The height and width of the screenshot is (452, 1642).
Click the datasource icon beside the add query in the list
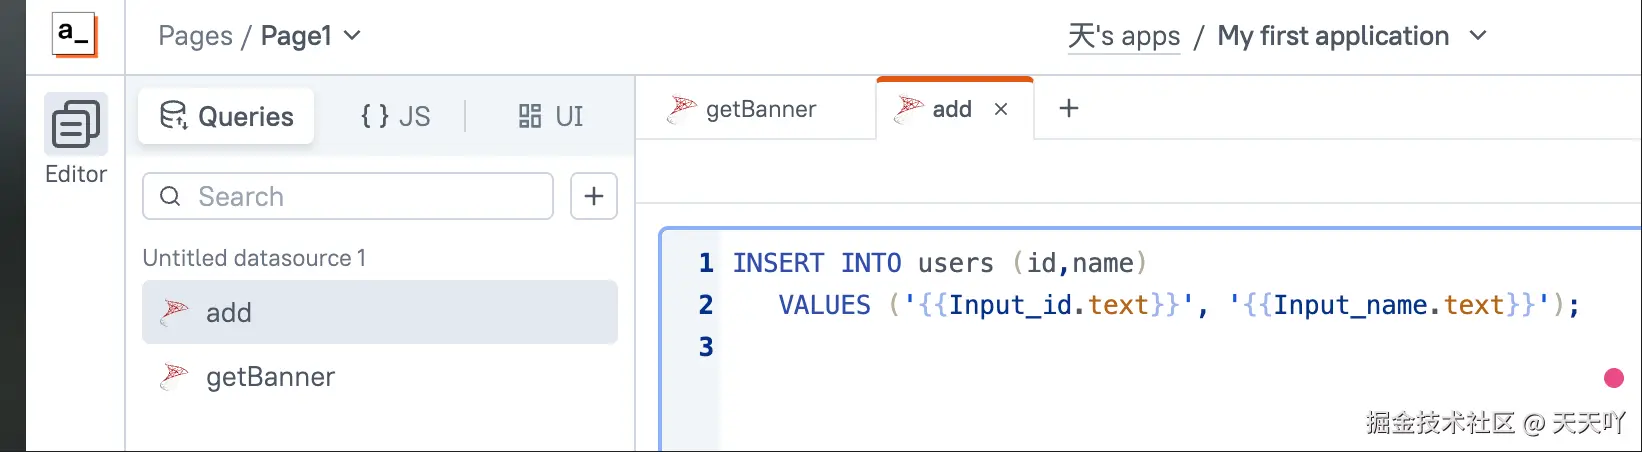click(x=175, y=312)
